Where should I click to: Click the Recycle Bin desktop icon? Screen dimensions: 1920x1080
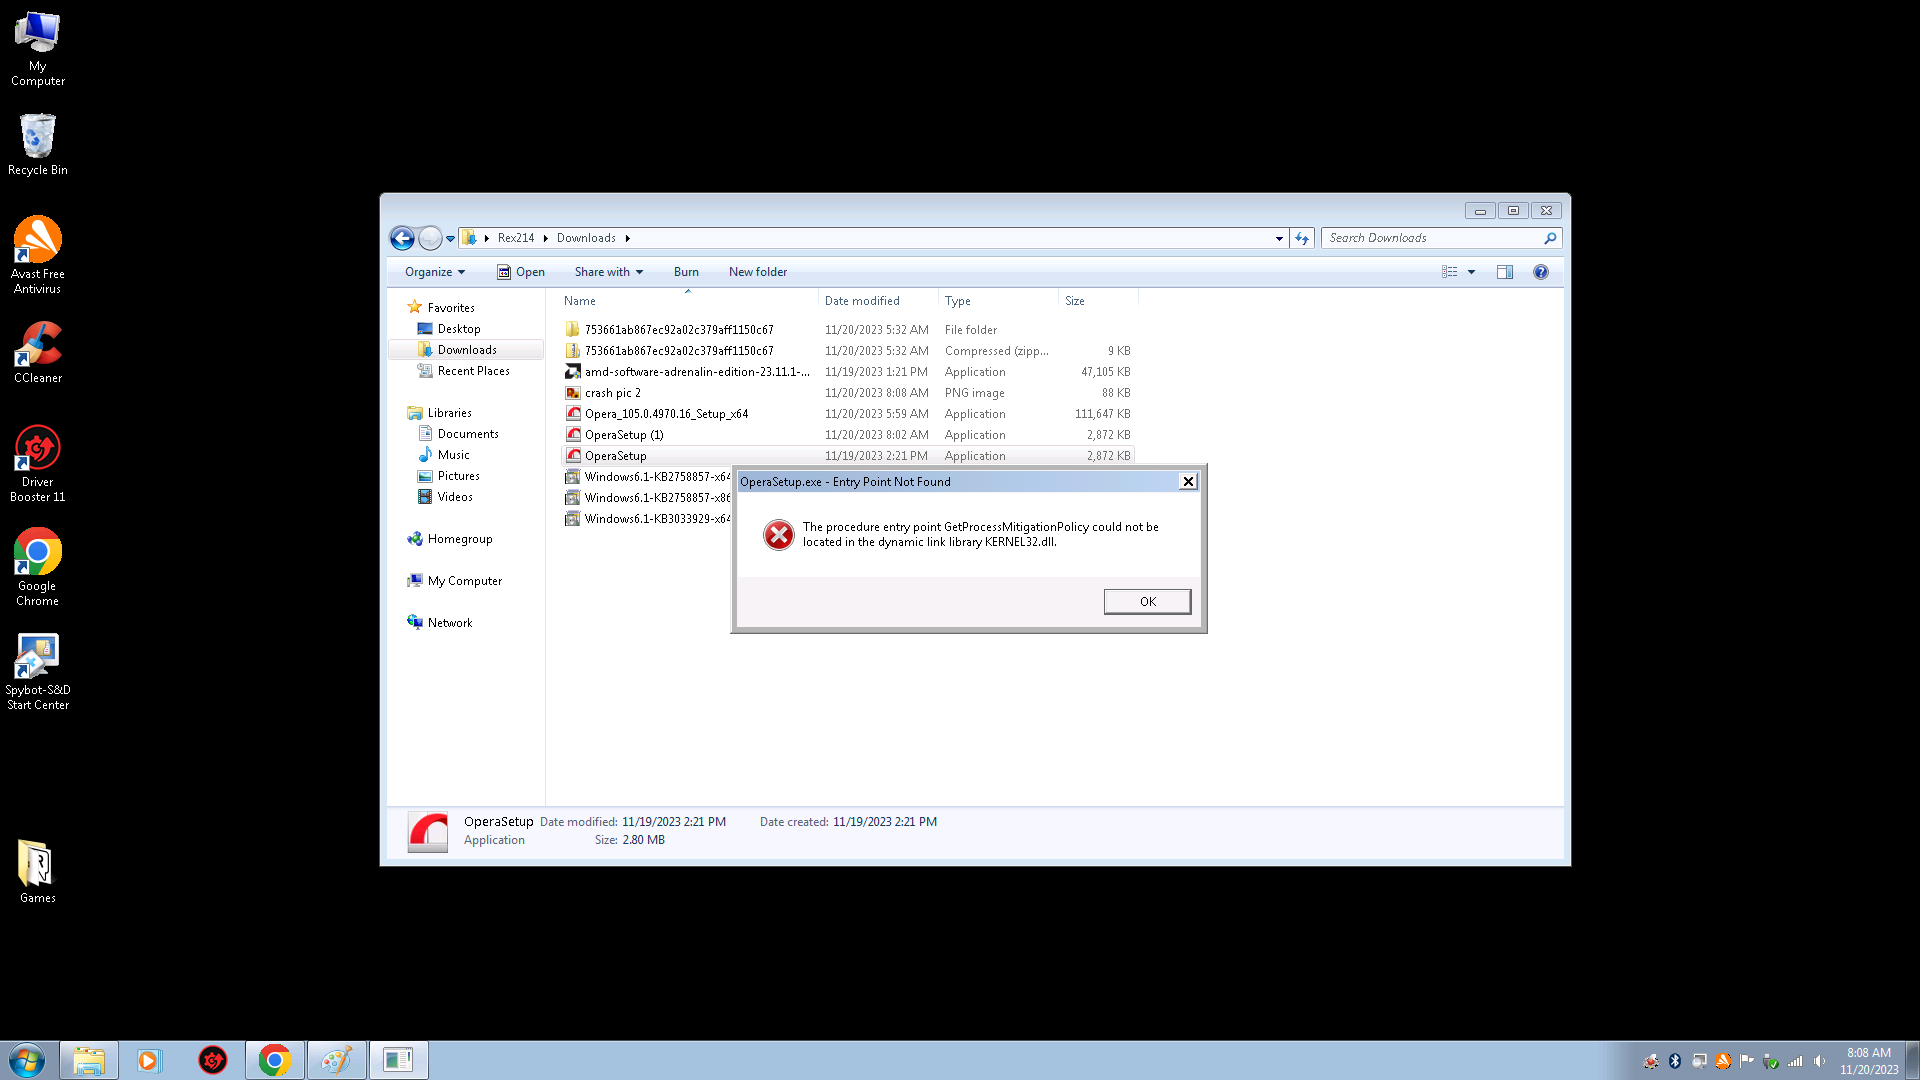tap(38, 145)
